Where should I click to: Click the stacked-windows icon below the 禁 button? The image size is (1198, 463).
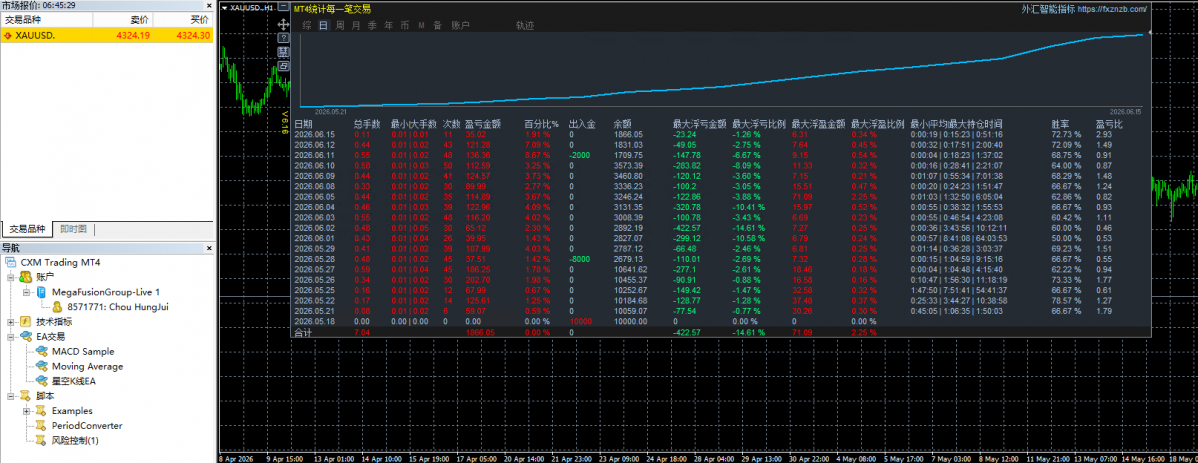point(283,66)
